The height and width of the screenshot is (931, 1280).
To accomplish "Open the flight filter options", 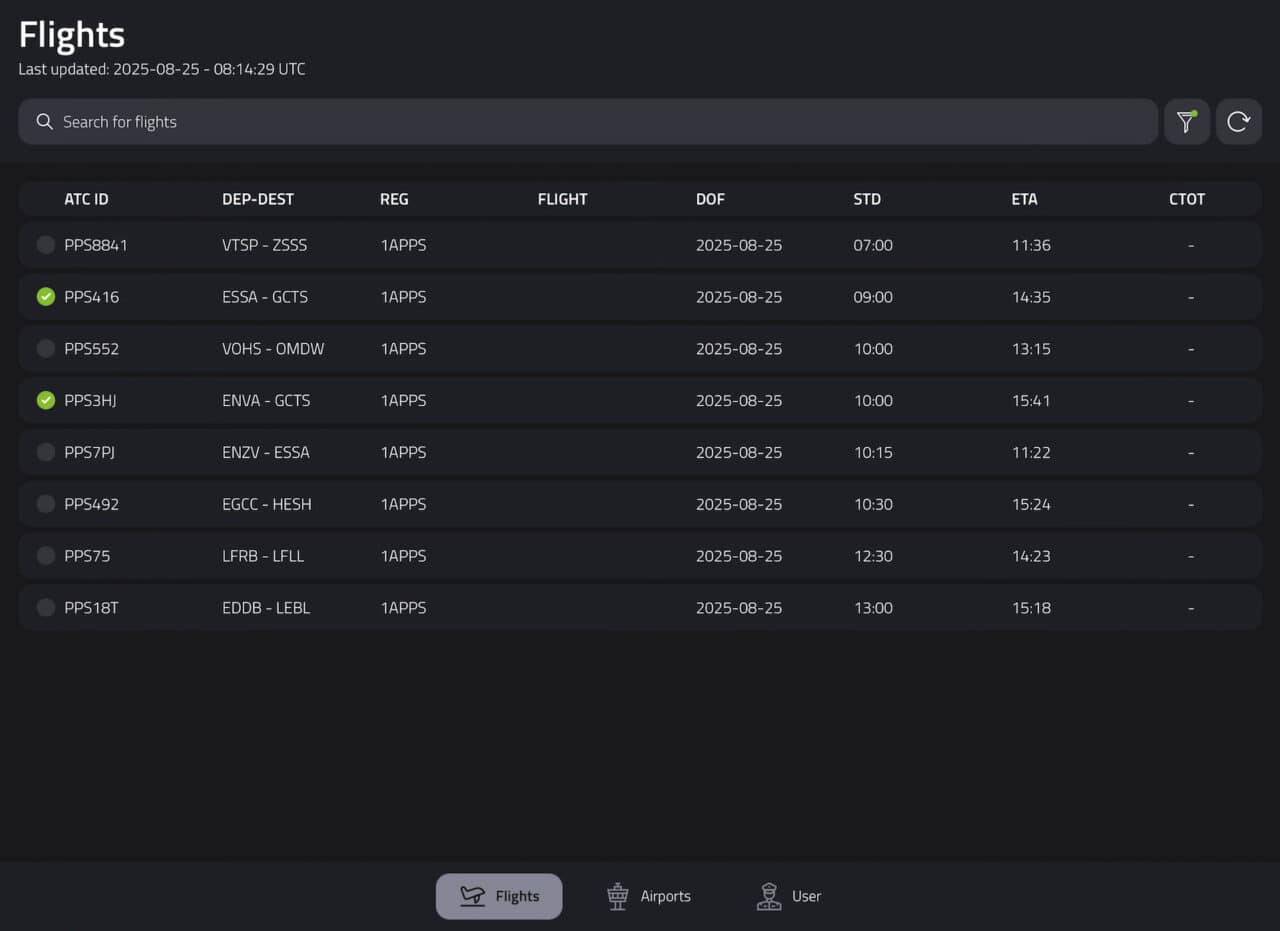I will click(1187, 121).
